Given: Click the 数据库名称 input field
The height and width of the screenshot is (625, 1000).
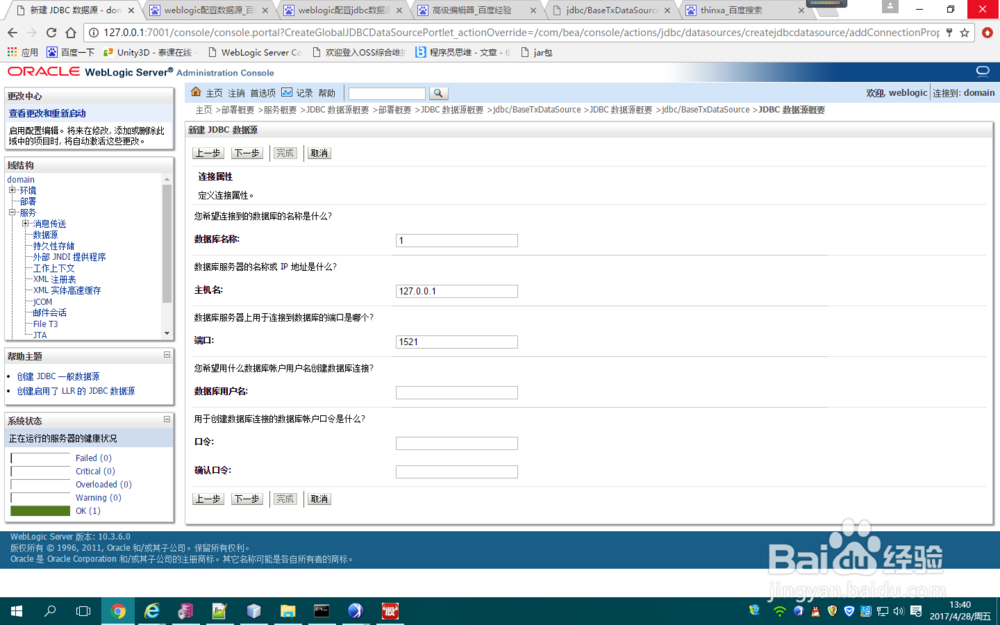Looking at the screenshot, I should click(457, 240).
